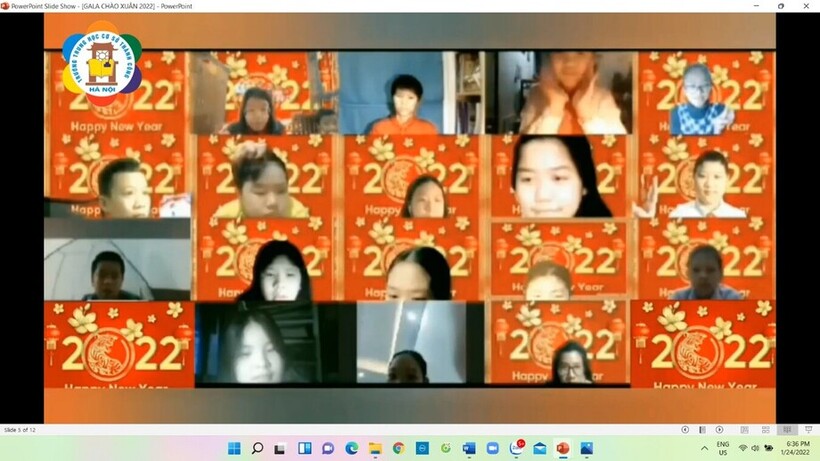The height and width of the screenshot is (461, 820).
Task: Open Microsoft Edge from taskbar
Action: 351,448
